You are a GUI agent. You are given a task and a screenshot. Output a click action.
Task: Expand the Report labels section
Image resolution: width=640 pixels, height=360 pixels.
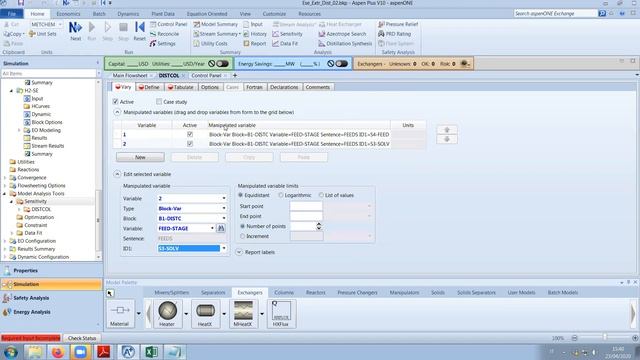[x=239, y=252]
